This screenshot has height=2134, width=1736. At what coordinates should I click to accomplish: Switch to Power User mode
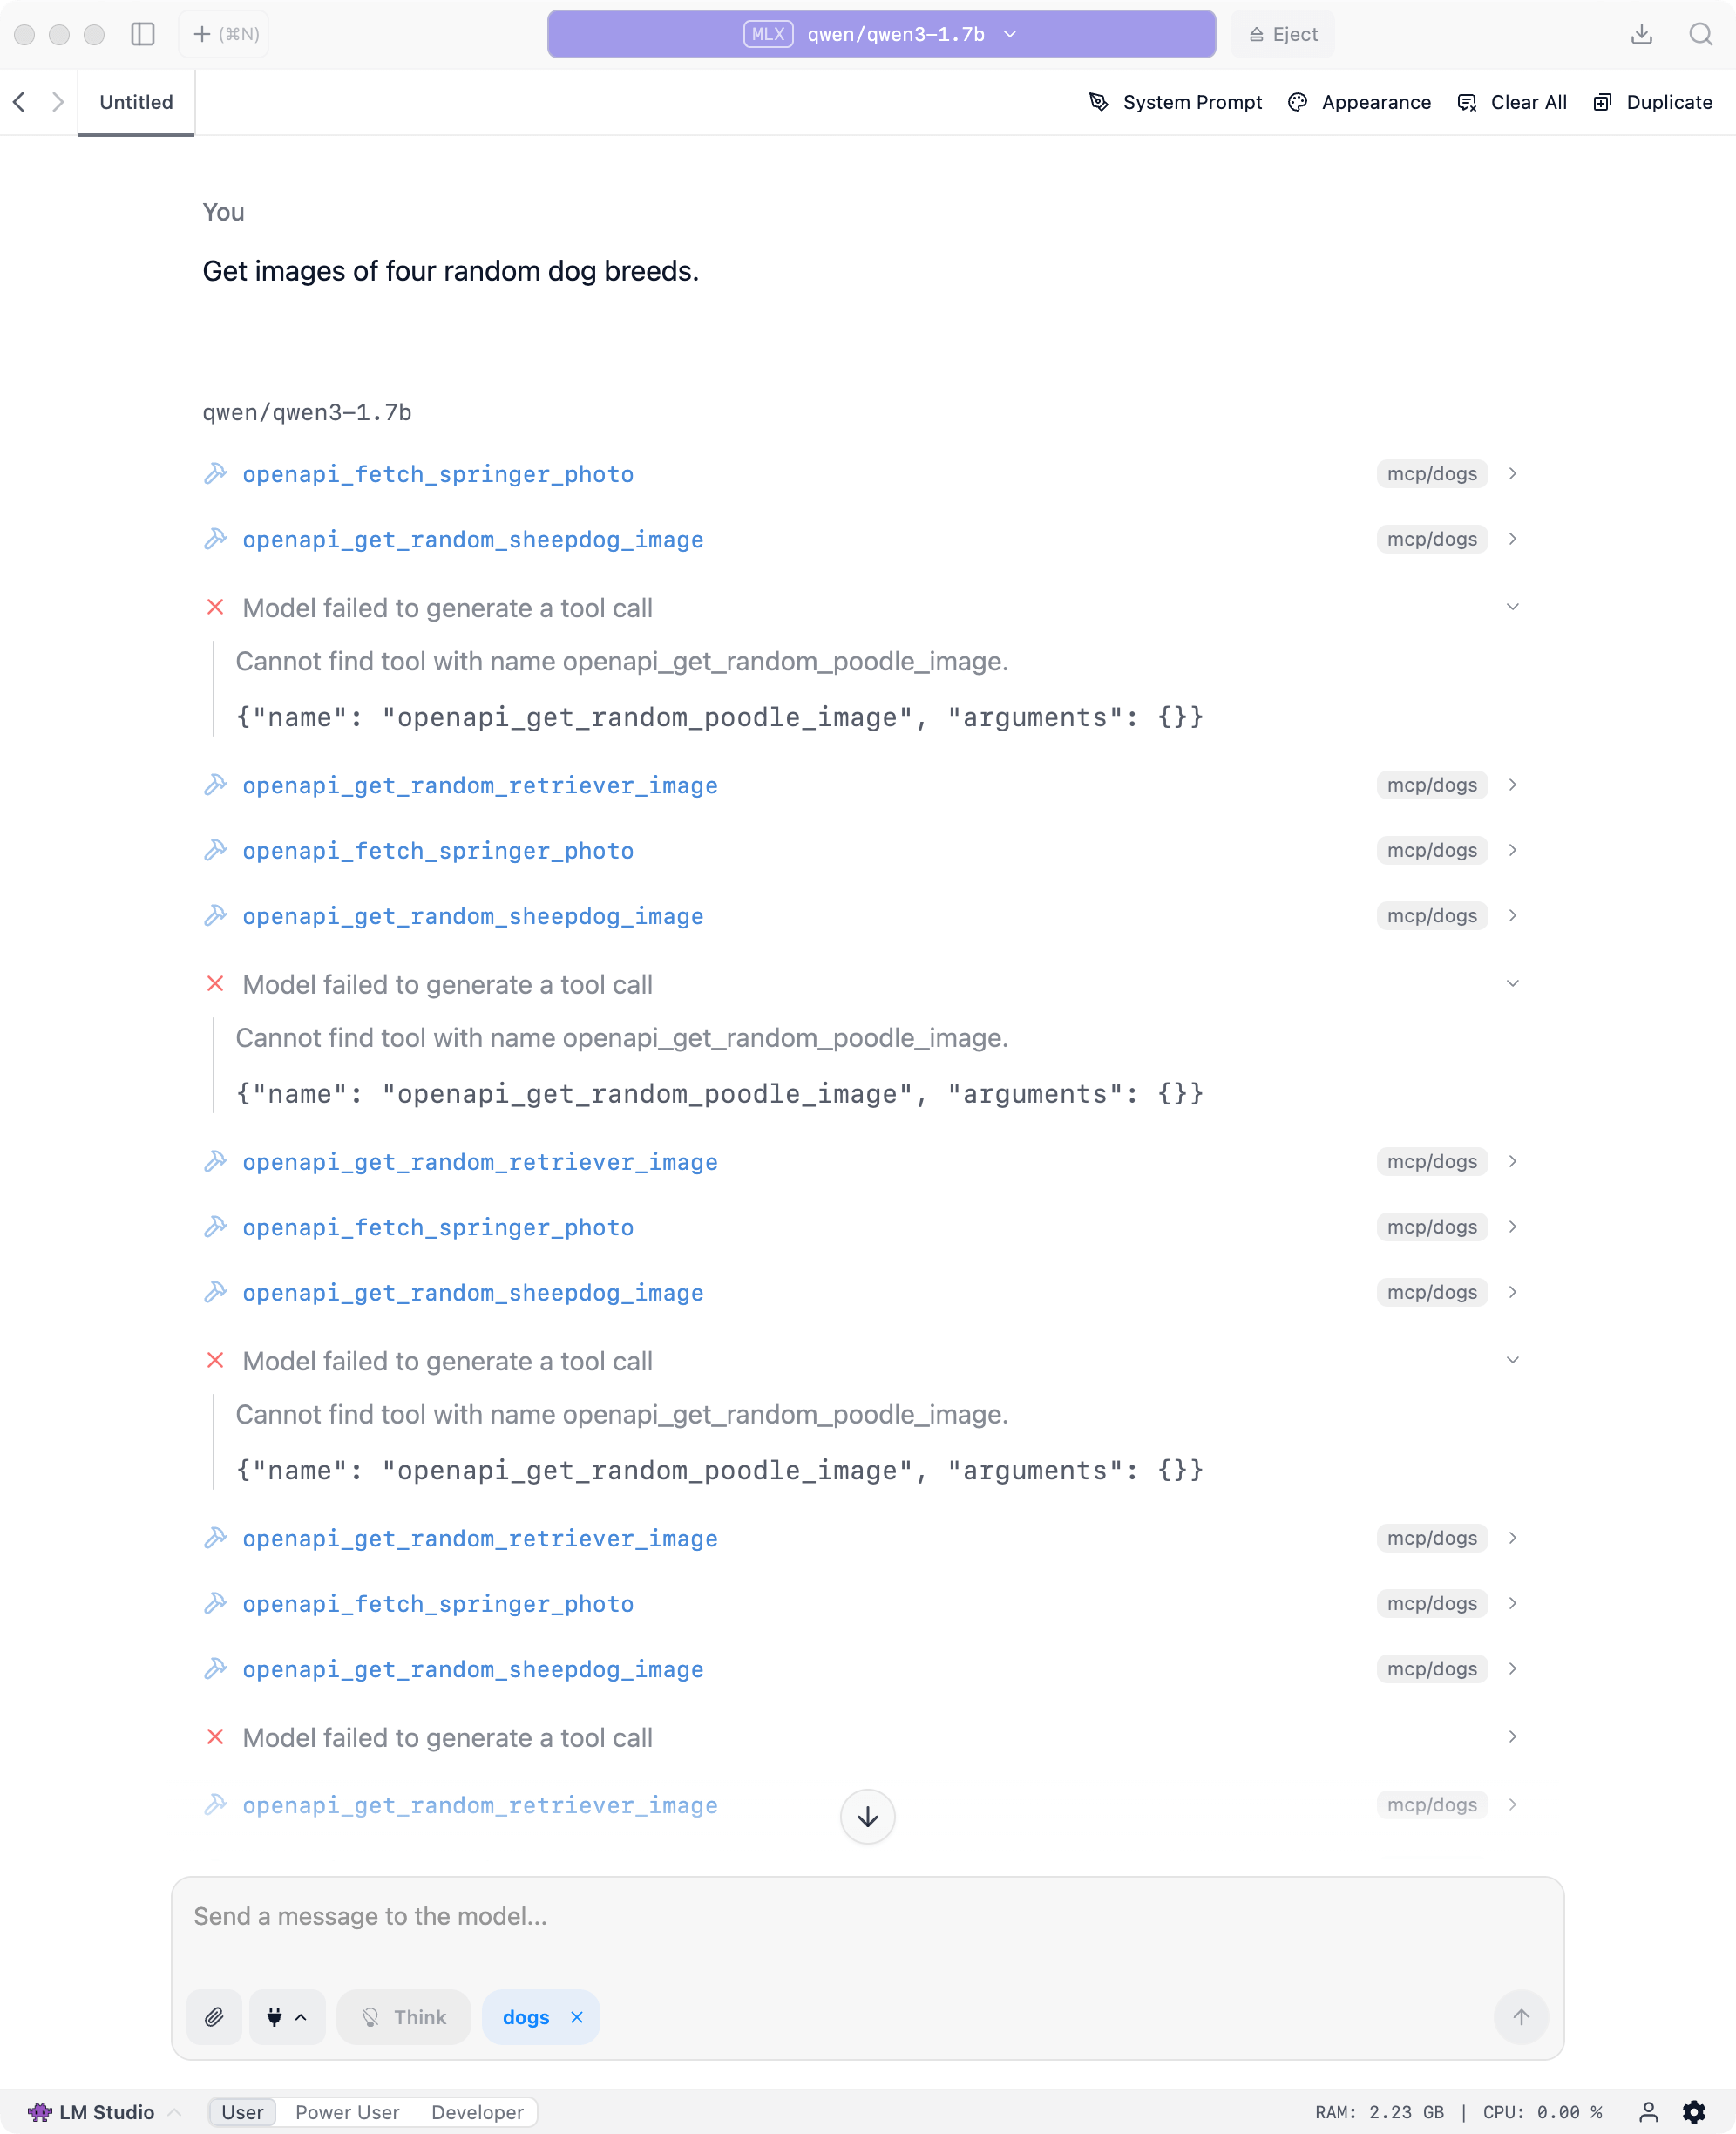tap(347, 2112)
